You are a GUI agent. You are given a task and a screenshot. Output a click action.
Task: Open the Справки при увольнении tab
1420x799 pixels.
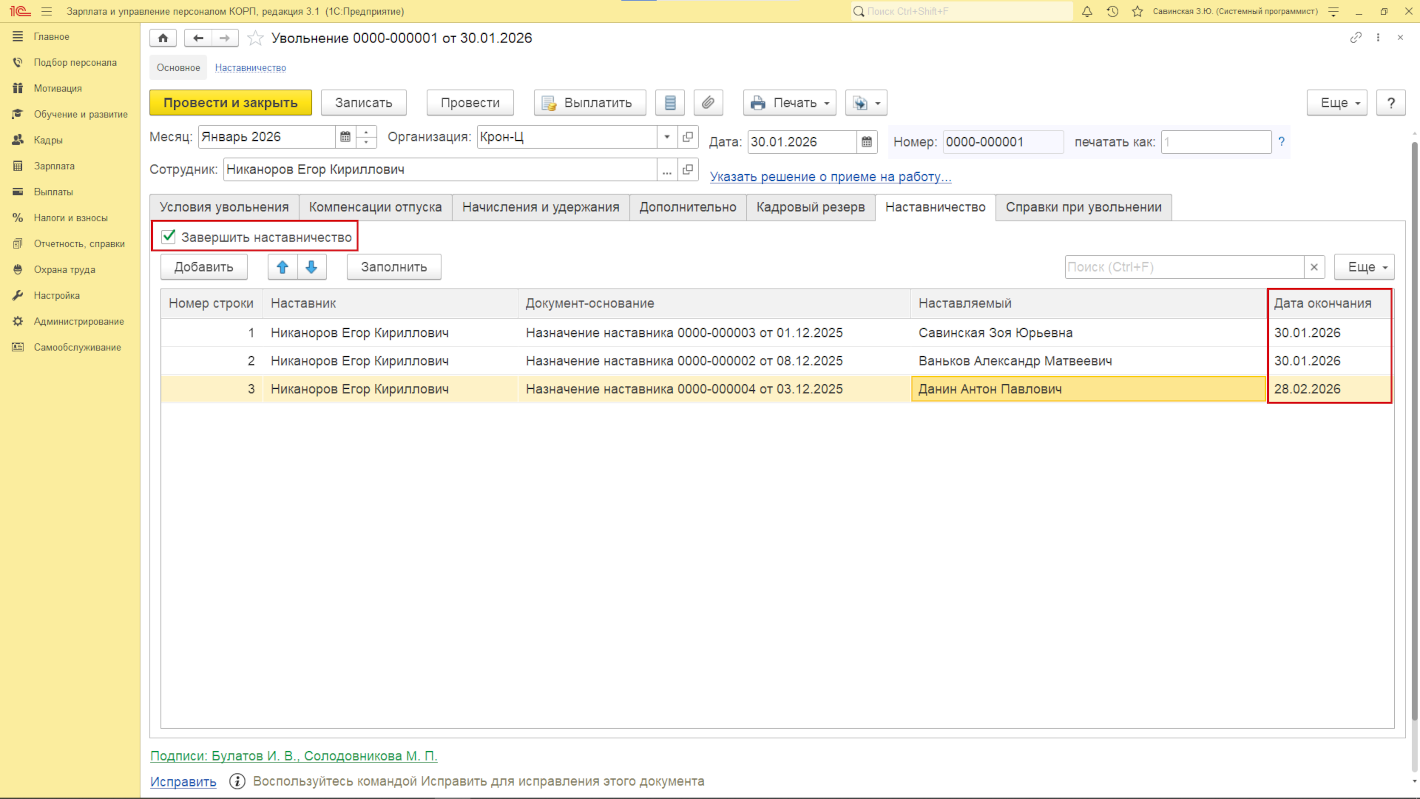[1083, 207]
